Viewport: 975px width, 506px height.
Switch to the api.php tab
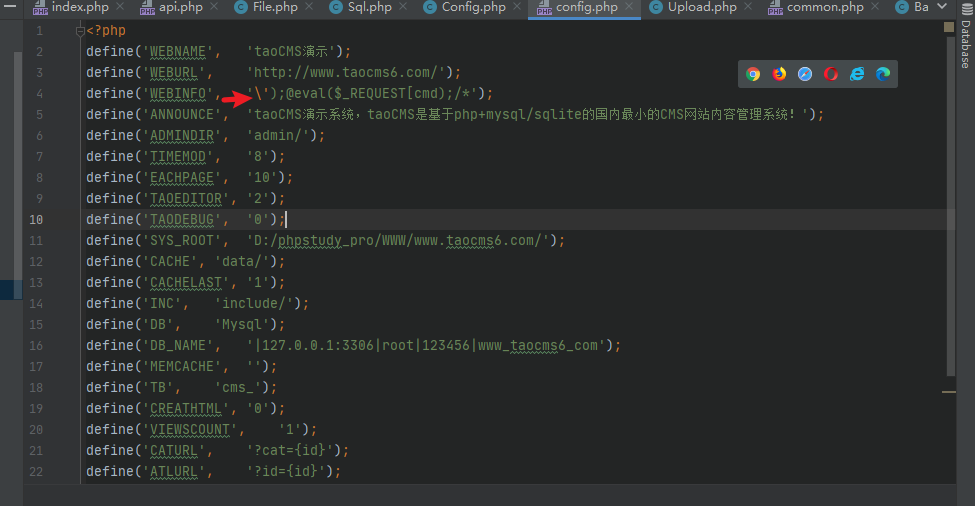point(180,7)
